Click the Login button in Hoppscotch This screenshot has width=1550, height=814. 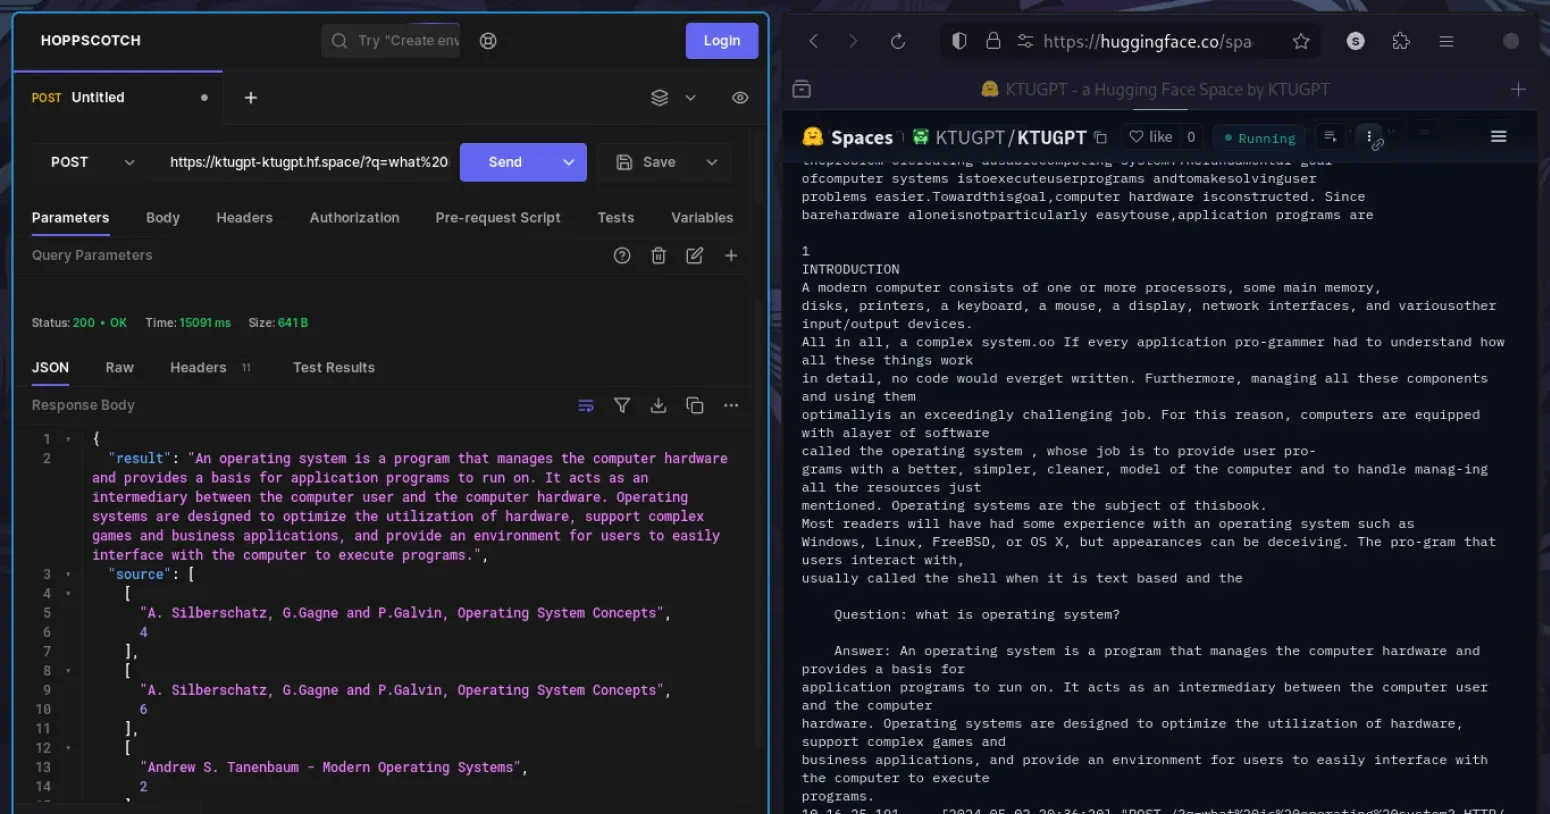coord(722,41)
